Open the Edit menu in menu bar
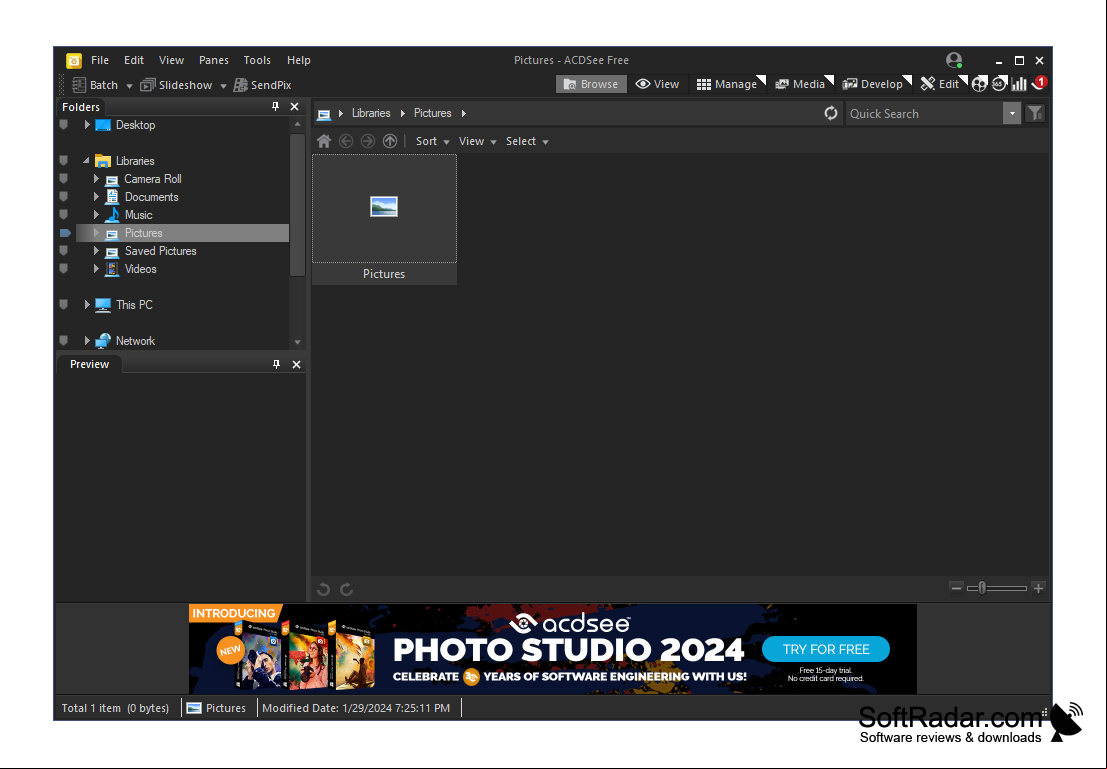The image size is (1107, 769). [133, 60]
